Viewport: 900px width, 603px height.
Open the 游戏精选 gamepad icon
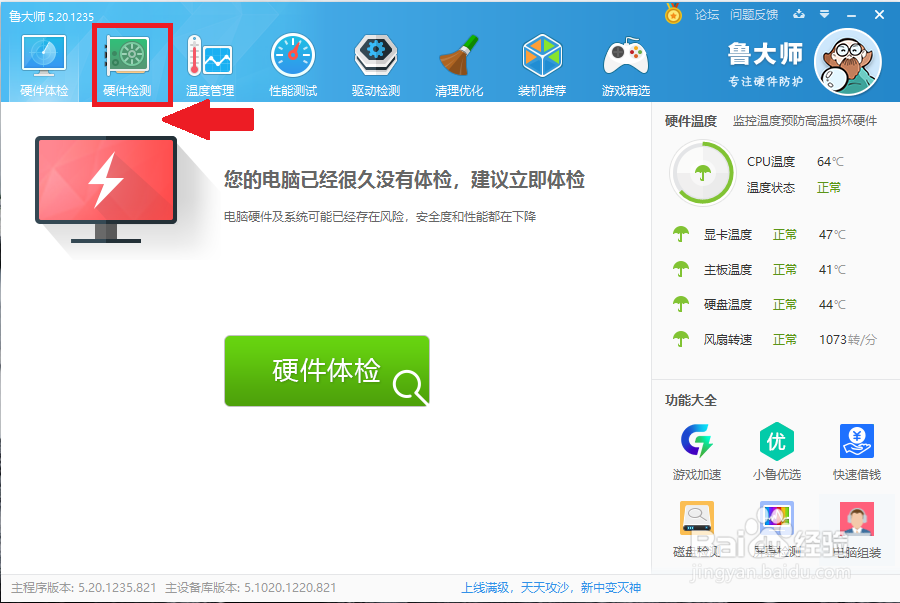[626, 56]
